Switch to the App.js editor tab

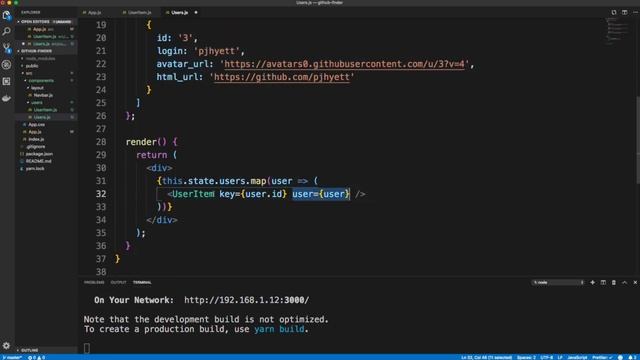pos(94,13)
